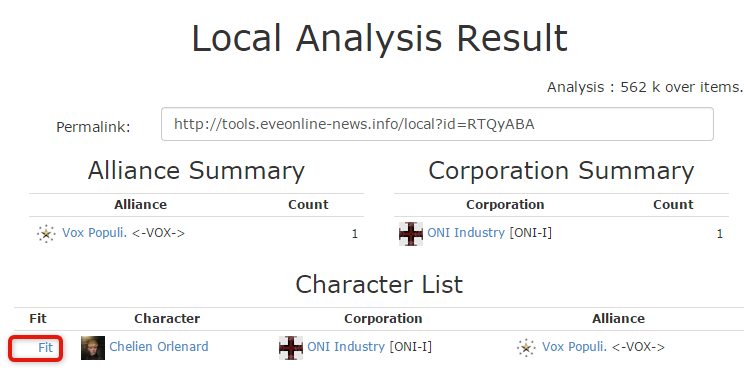Click Vox Populi star icon in Character List
The image size is (756, 374).
tap(526, 347)
